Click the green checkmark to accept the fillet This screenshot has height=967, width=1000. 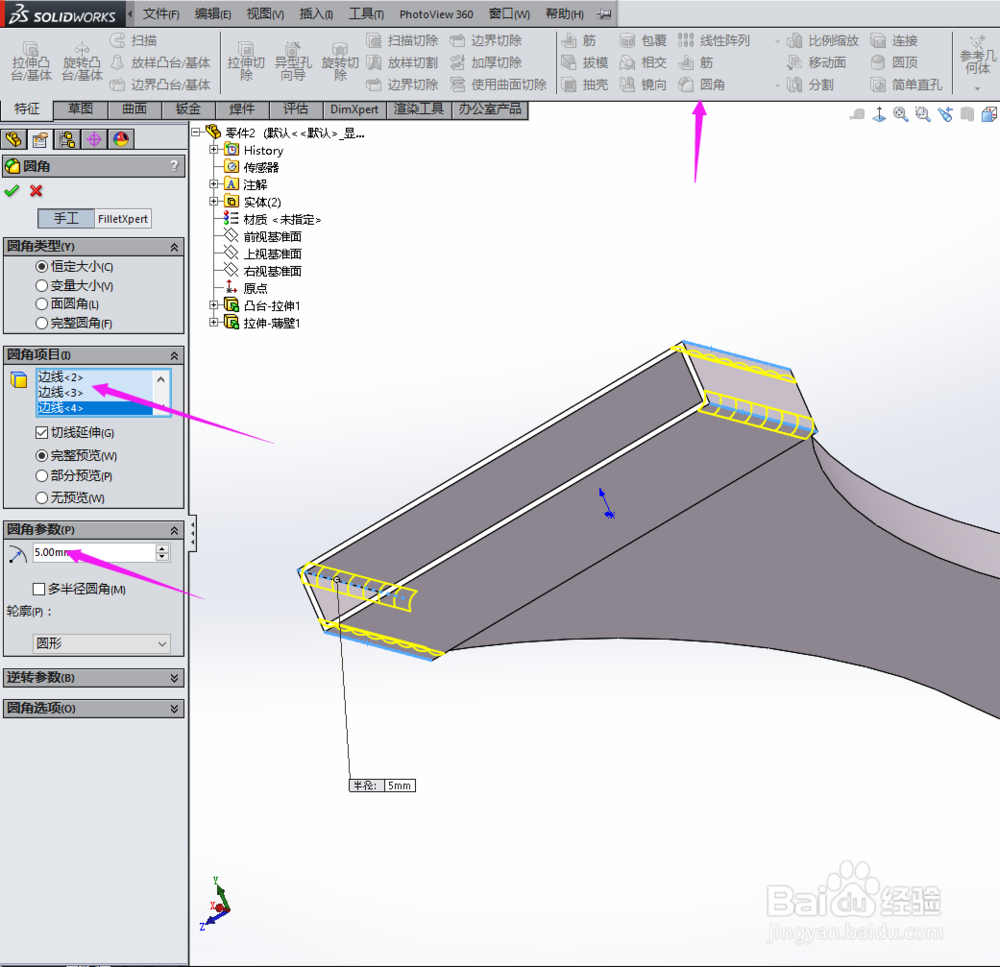(x=12, y=191)
